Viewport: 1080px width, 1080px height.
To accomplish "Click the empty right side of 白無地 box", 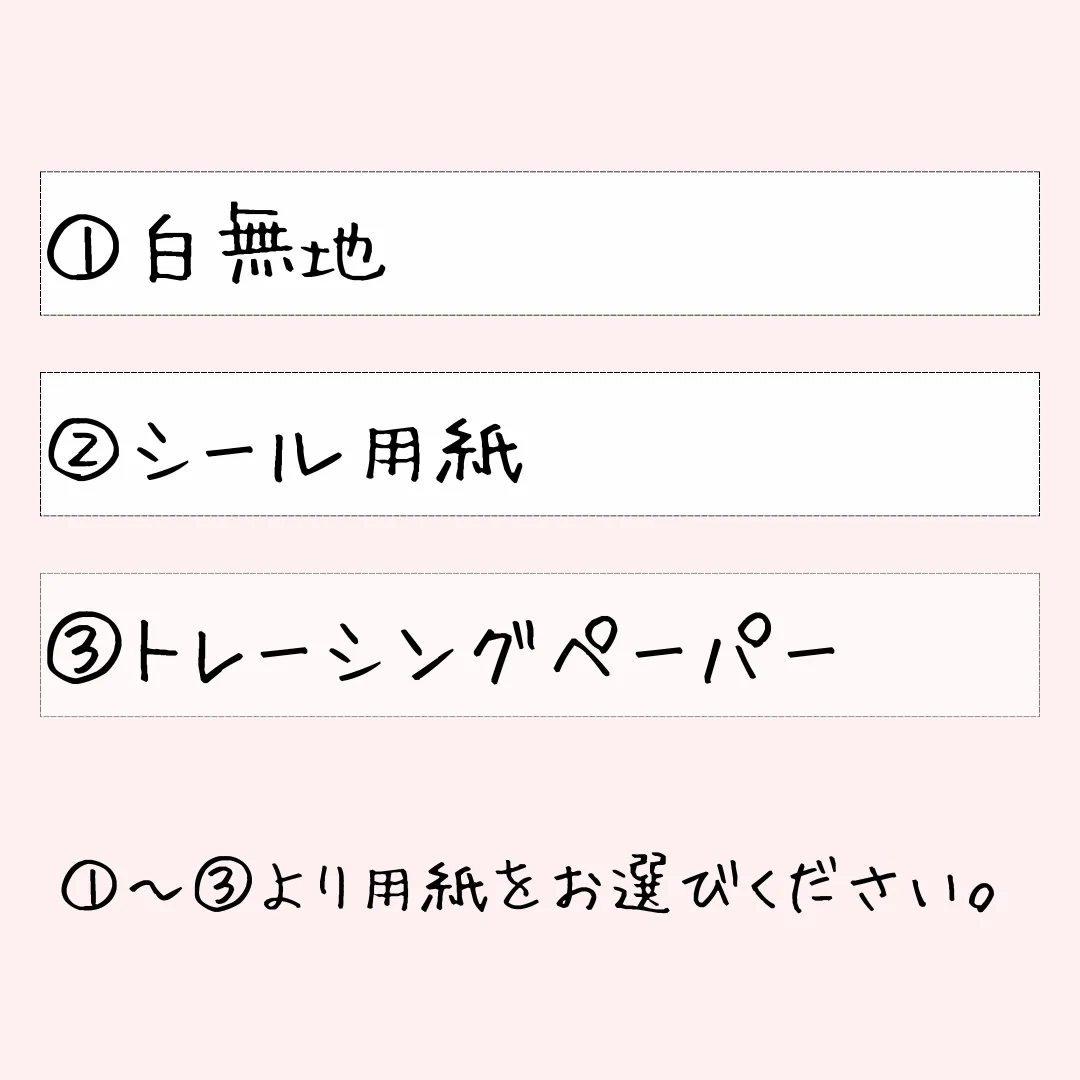I will point(710,245).
